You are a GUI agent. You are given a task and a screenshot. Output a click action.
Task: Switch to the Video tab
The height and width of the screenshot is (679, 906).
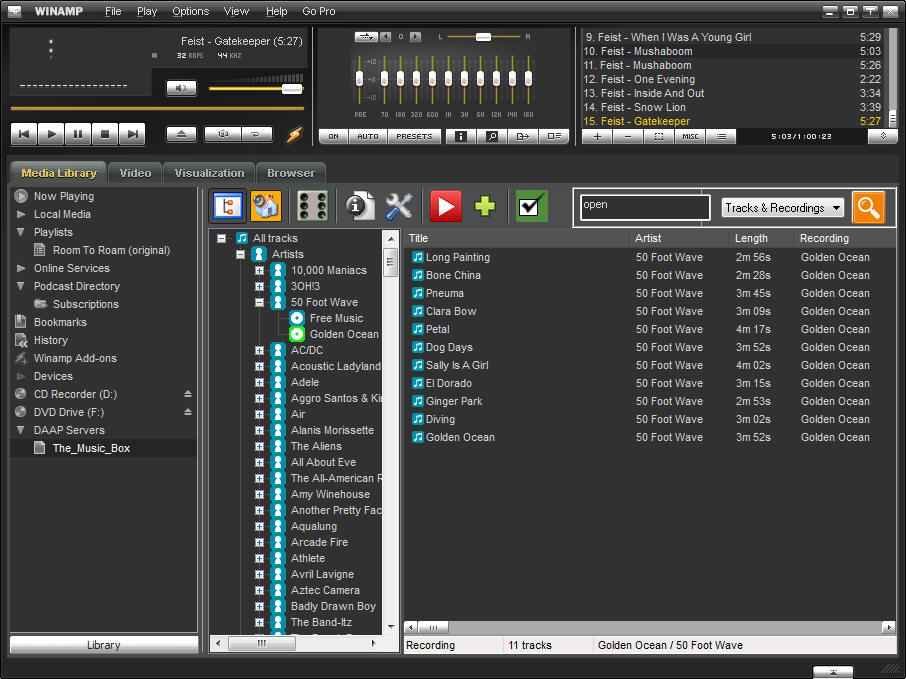coord(135,173)
